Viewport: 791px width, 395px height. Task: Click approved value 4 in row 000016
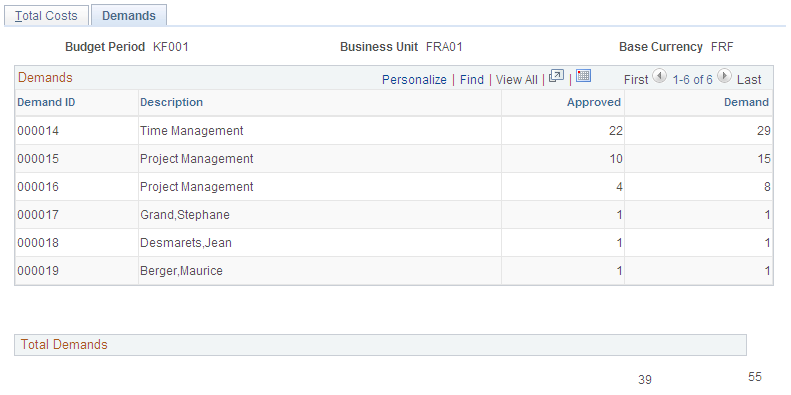[619, 187]
